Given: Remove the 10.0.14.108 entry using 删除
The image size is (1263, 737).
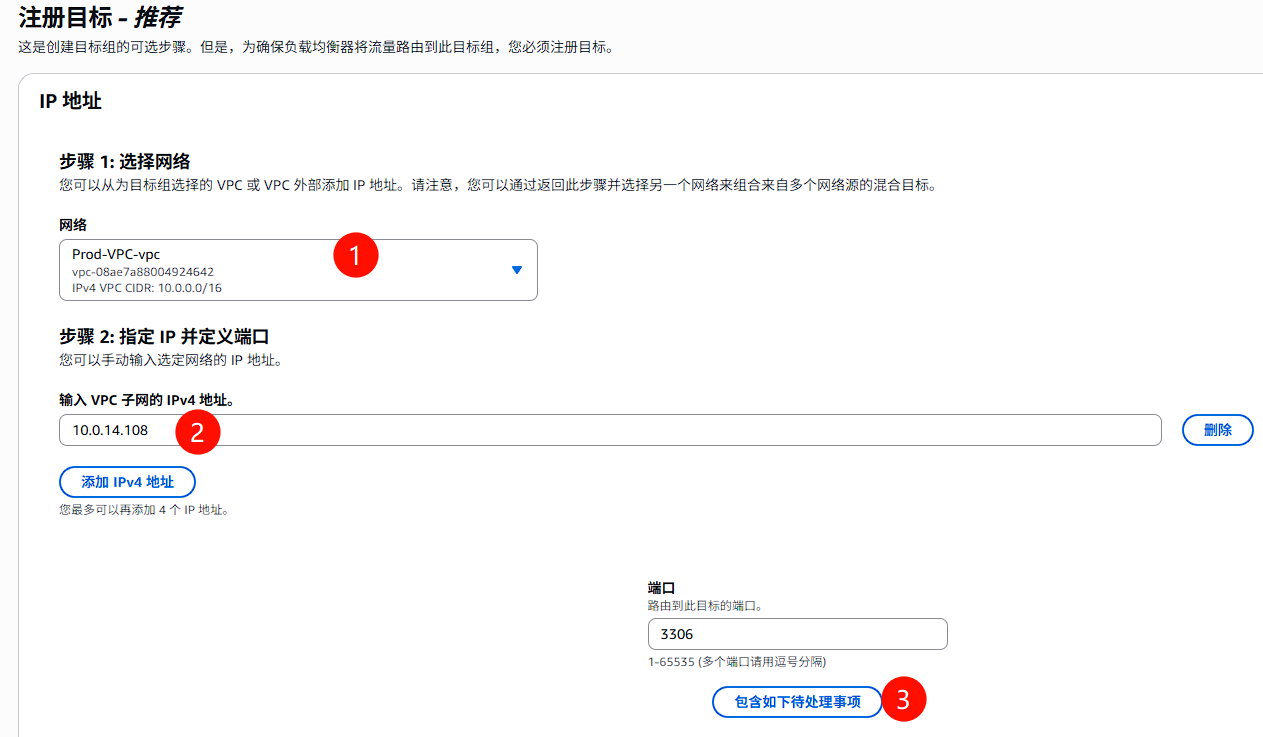Looking at the screenshot, I should (x=1217, y=429).
